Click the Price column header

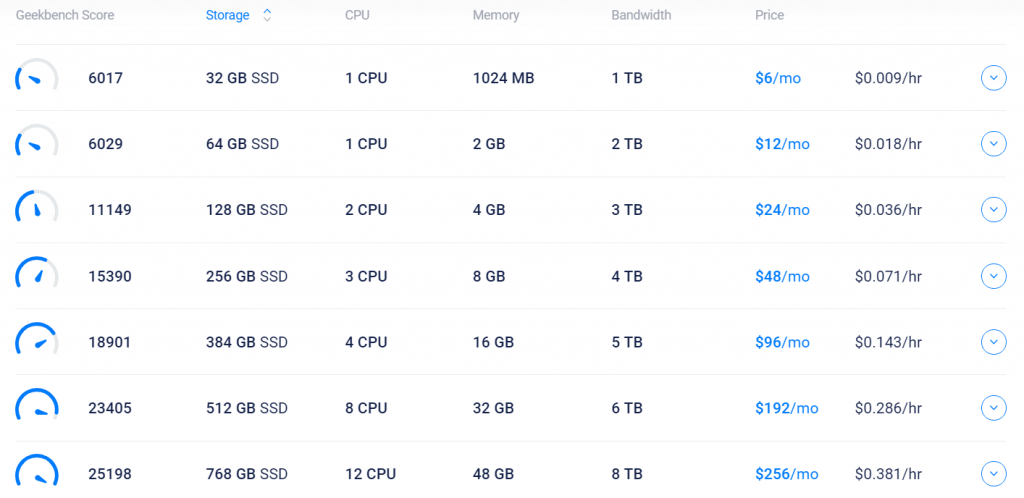770,15
